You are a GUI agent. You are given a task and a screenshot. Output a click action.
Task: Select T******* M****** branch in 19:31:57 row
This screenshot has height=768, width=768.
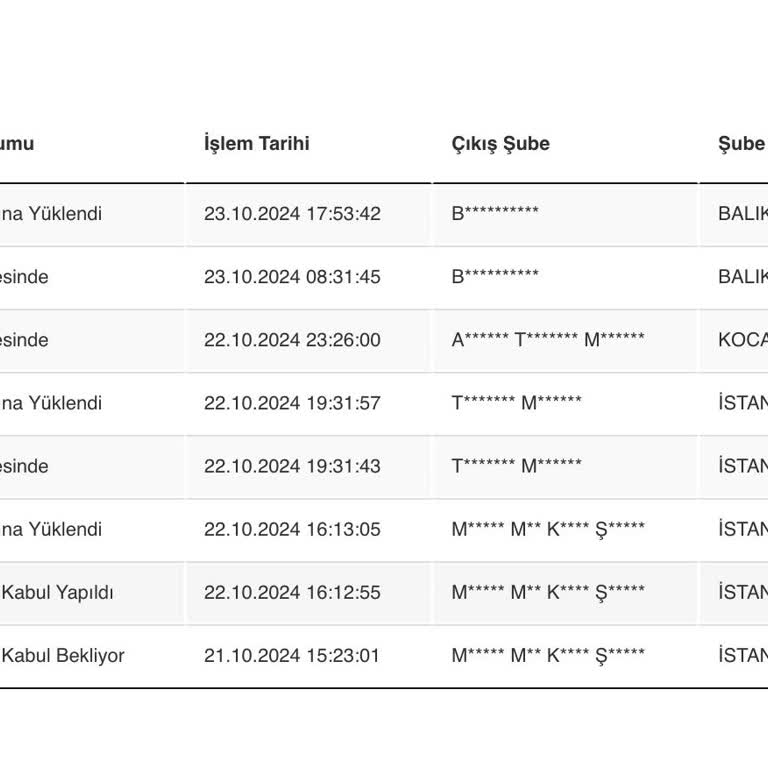(516, 403)
